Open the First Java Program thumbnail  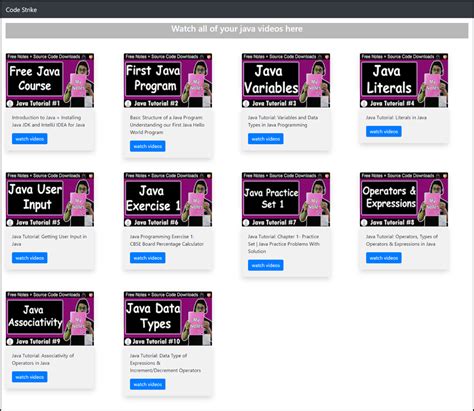click(168, 80)
